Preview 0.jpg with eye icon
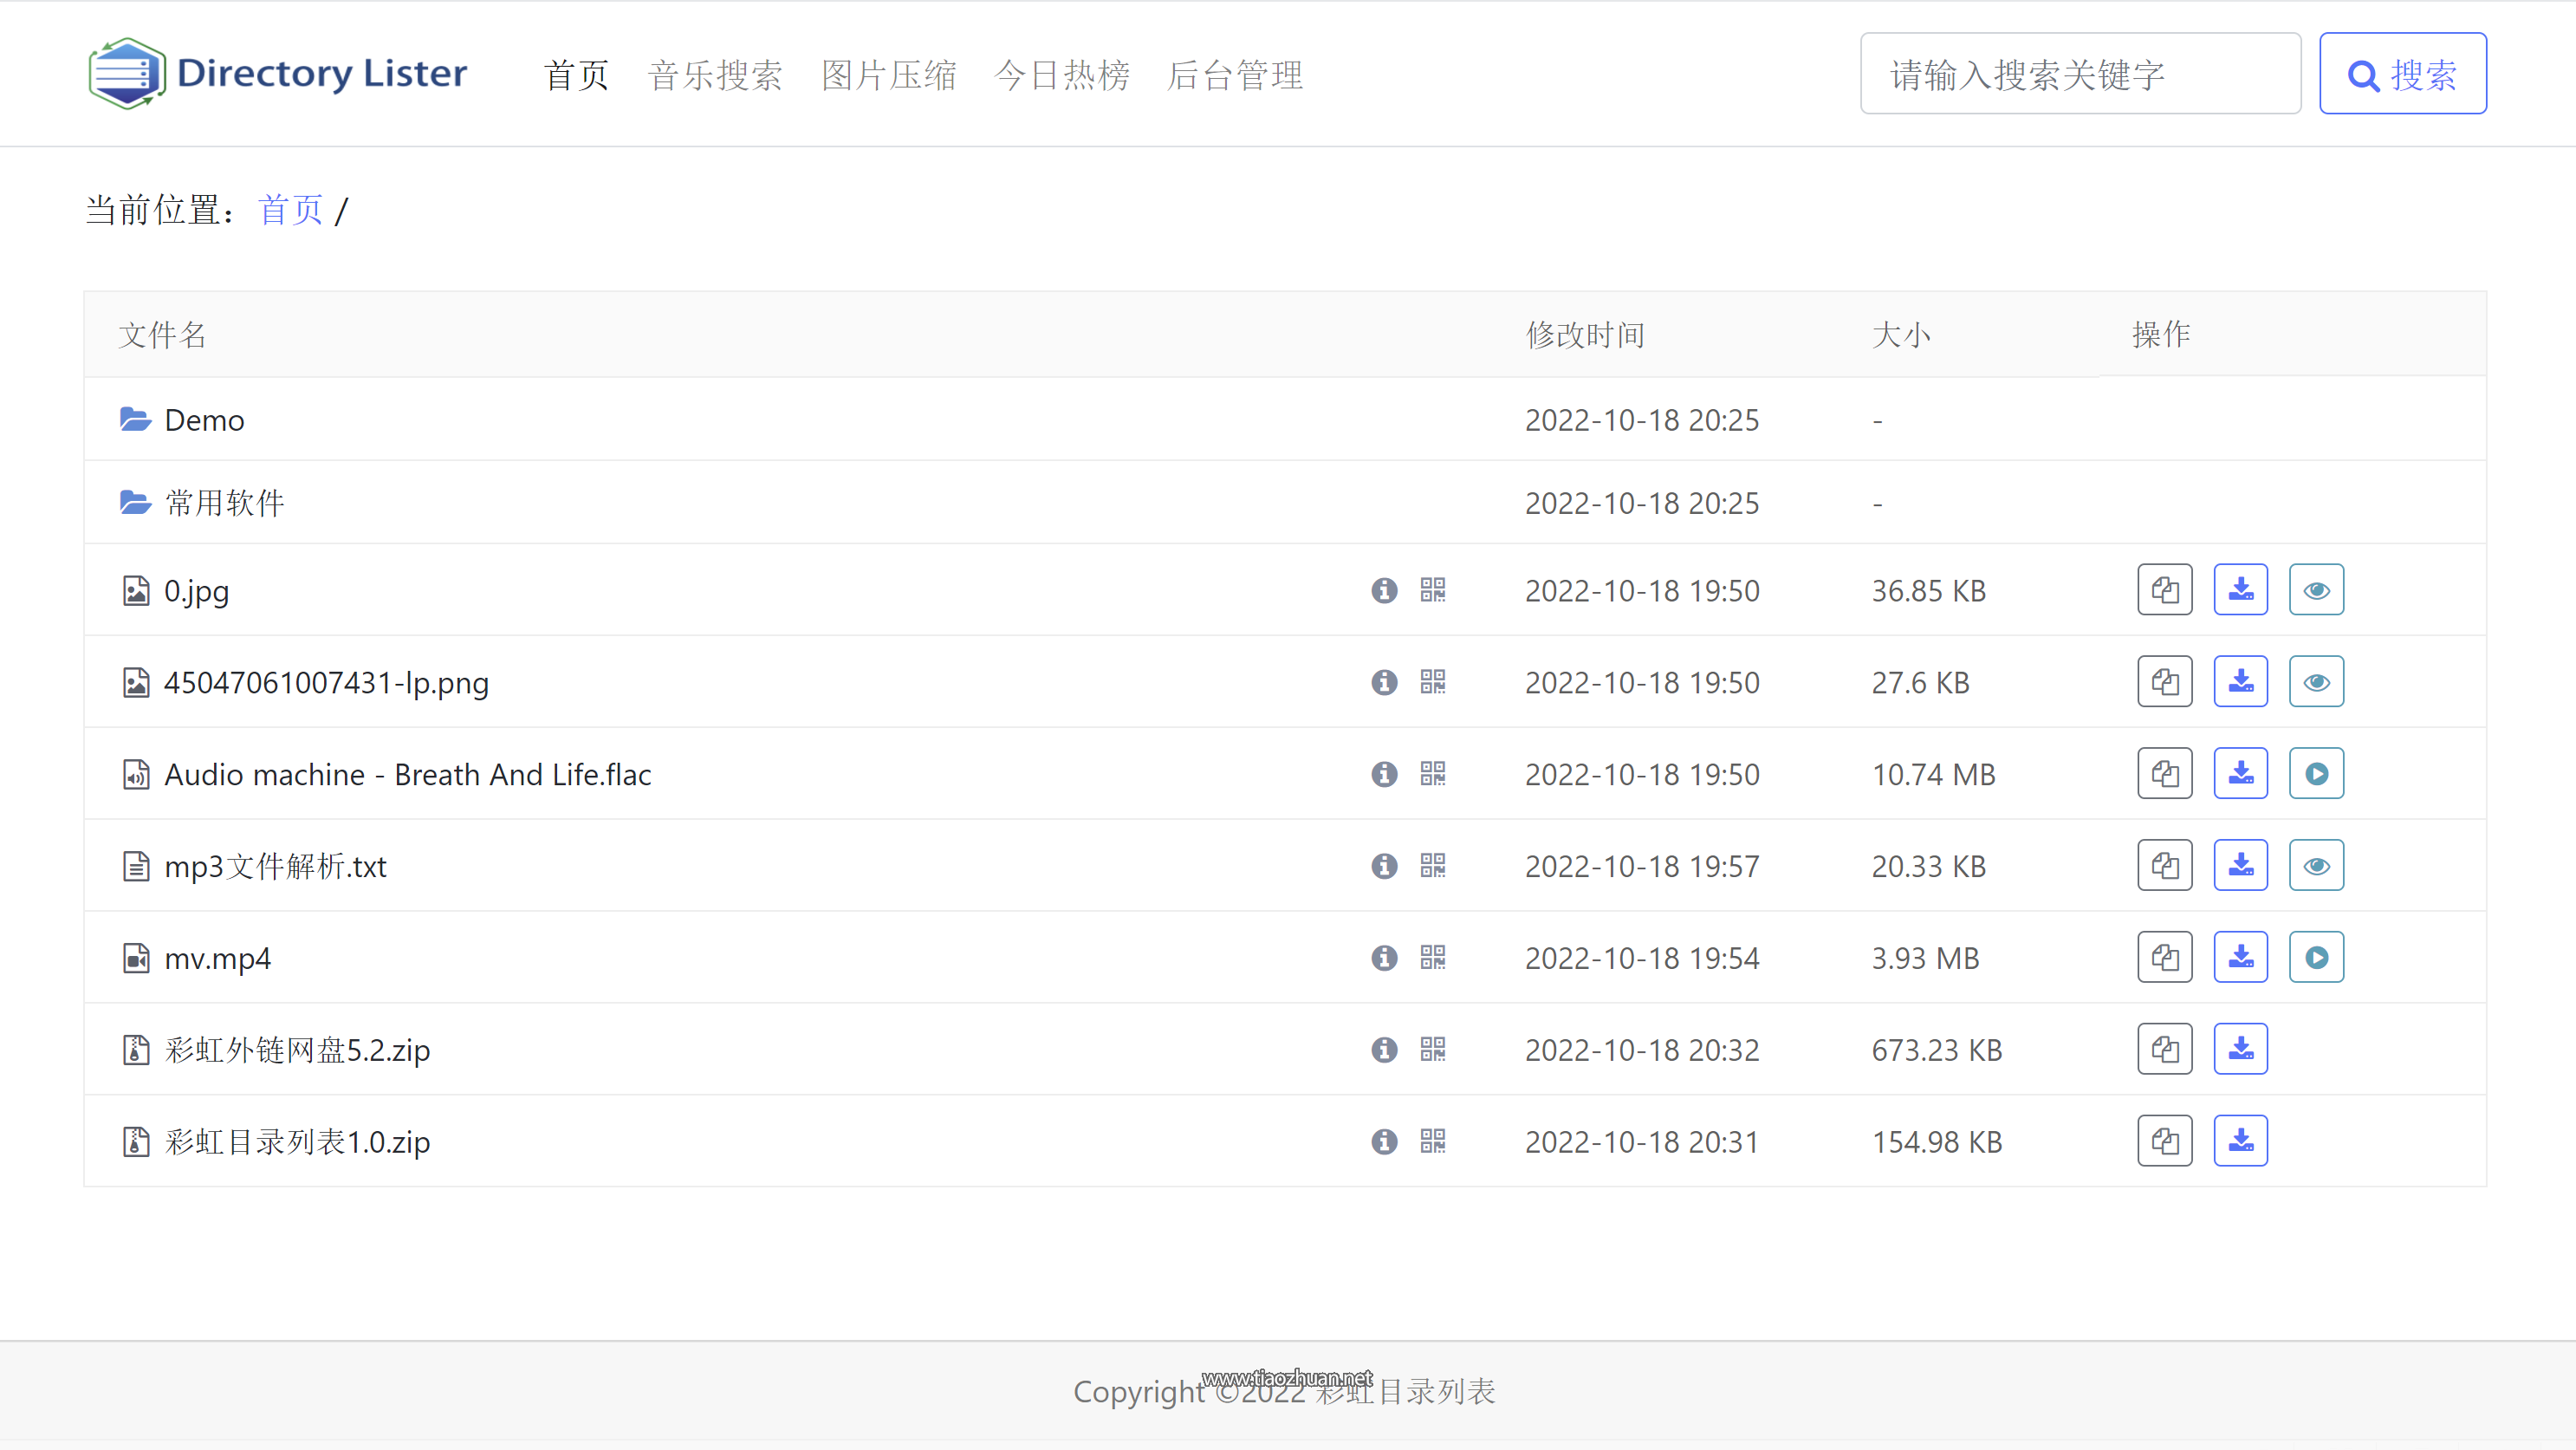The height and width of the screenshot is (1450, 2576). pos(2316,590)
